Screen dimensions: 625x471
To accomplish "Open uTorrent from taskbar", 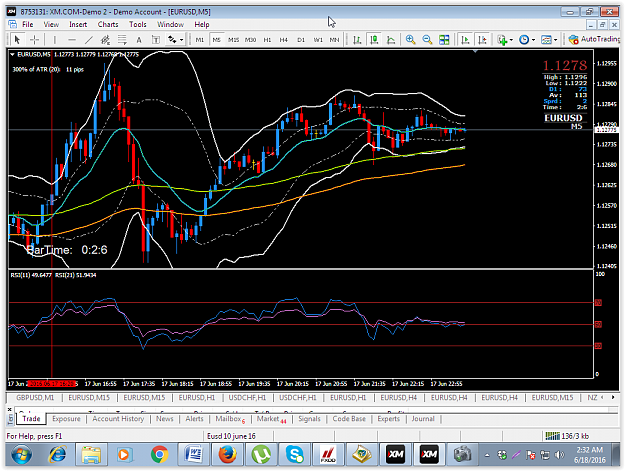I will (261, 455).
